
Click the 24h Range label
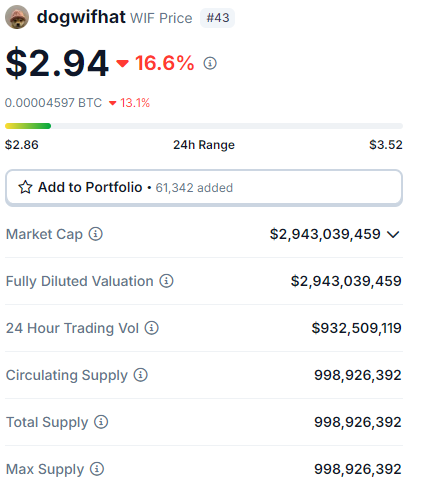pyautogui.click(x=204, y=145)
